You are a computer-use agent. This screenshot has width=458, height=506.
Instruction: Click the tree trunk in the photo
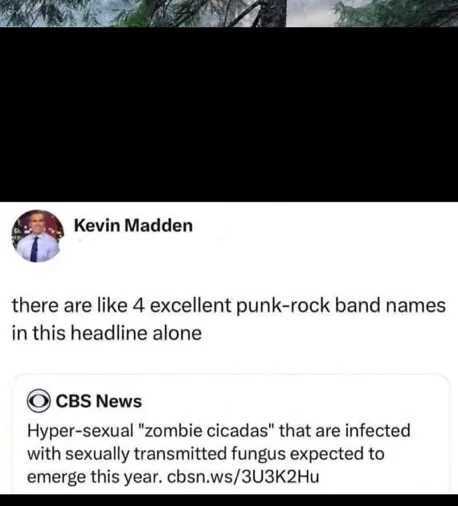[273, 13]
